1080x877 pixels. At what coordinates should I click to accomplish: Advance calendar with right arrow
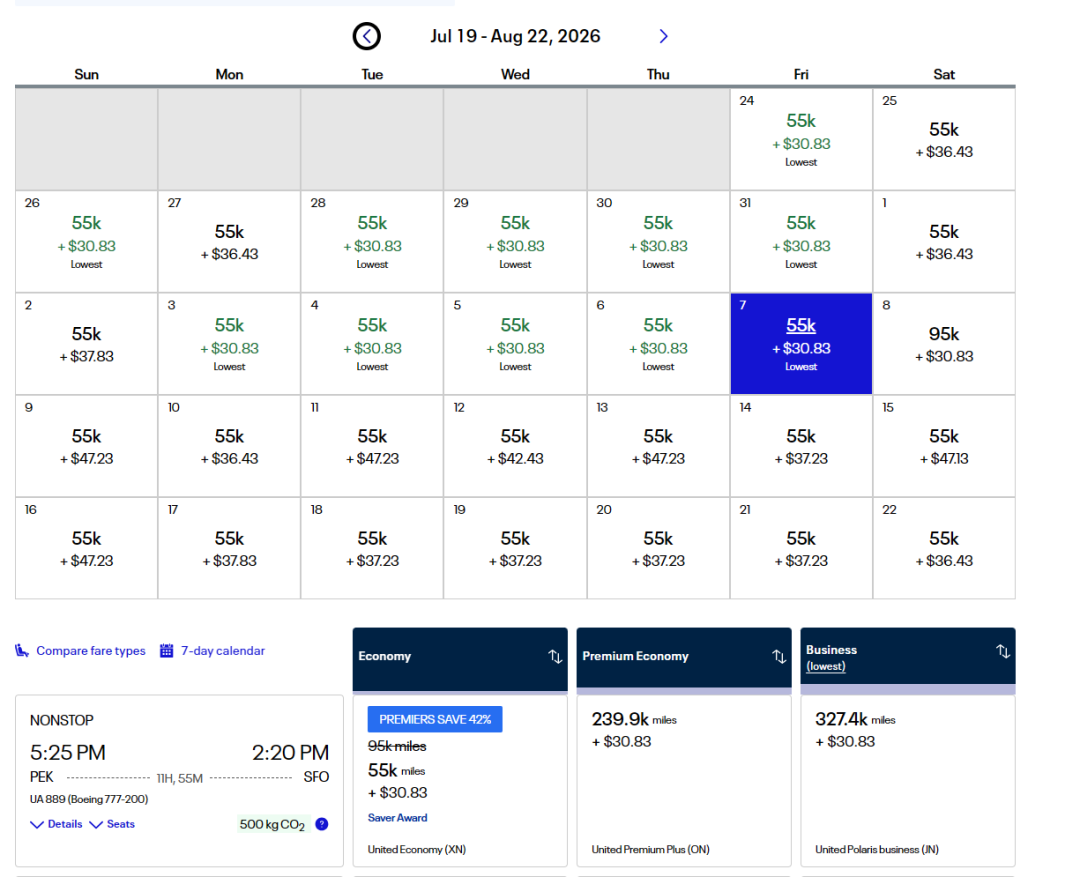(663, 36)
